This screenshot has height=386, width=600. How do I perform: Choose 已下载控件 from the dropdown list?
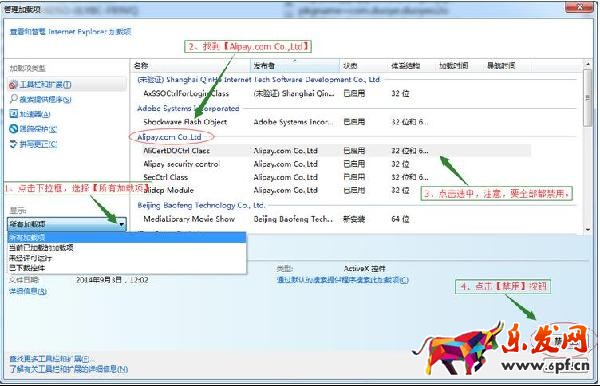click(x=27, y=268)
